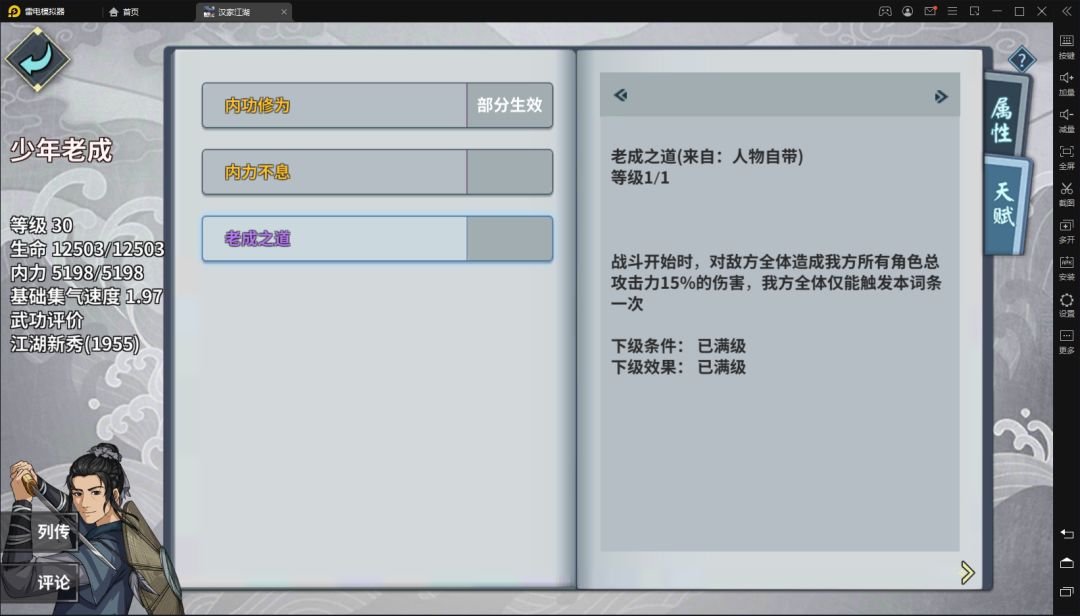Click the 减量 volume down icon

coord(1066,120)
